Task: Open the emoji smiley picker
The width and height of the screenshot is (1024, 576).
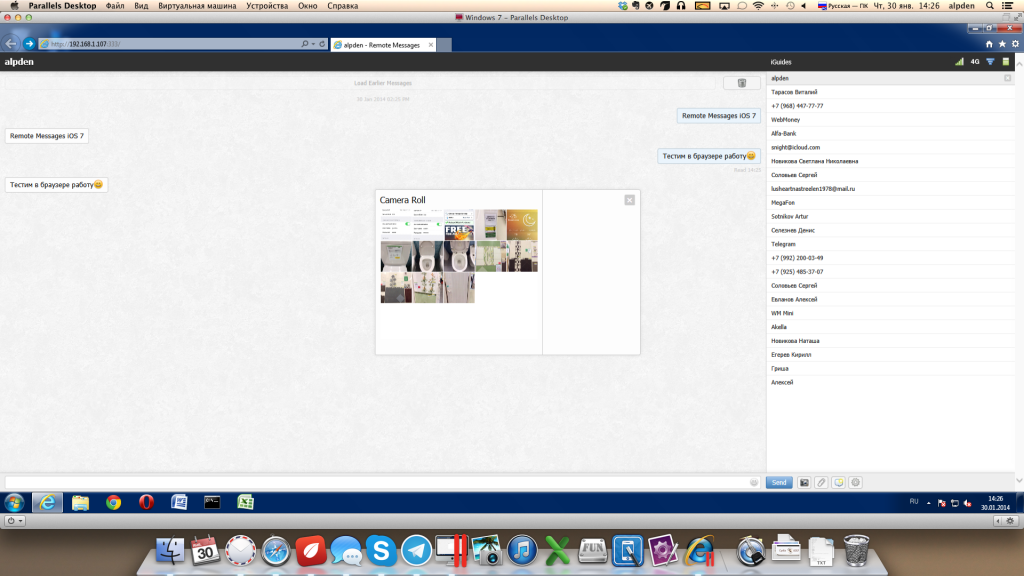Action: (x=754, y=483)
